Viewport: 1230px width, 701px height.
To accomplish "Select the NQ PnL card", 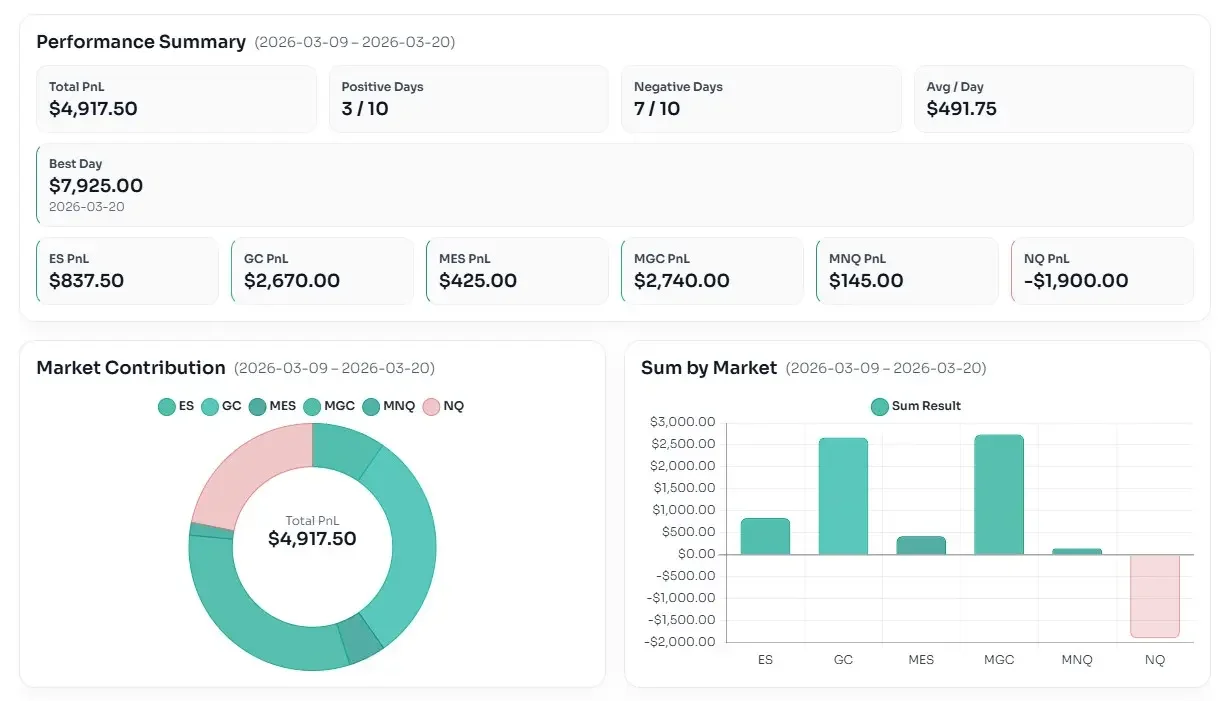I will (x=1102, y=271).
